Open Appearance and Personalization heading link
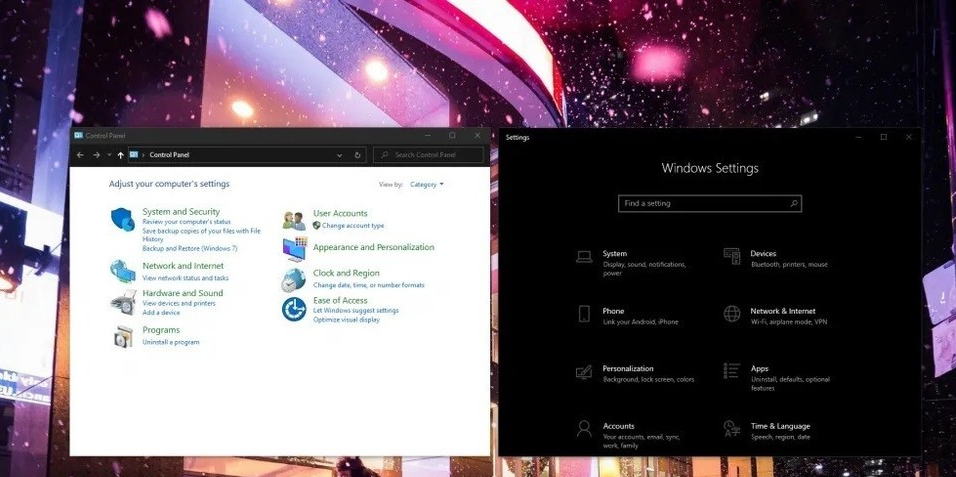 (374, 248)
